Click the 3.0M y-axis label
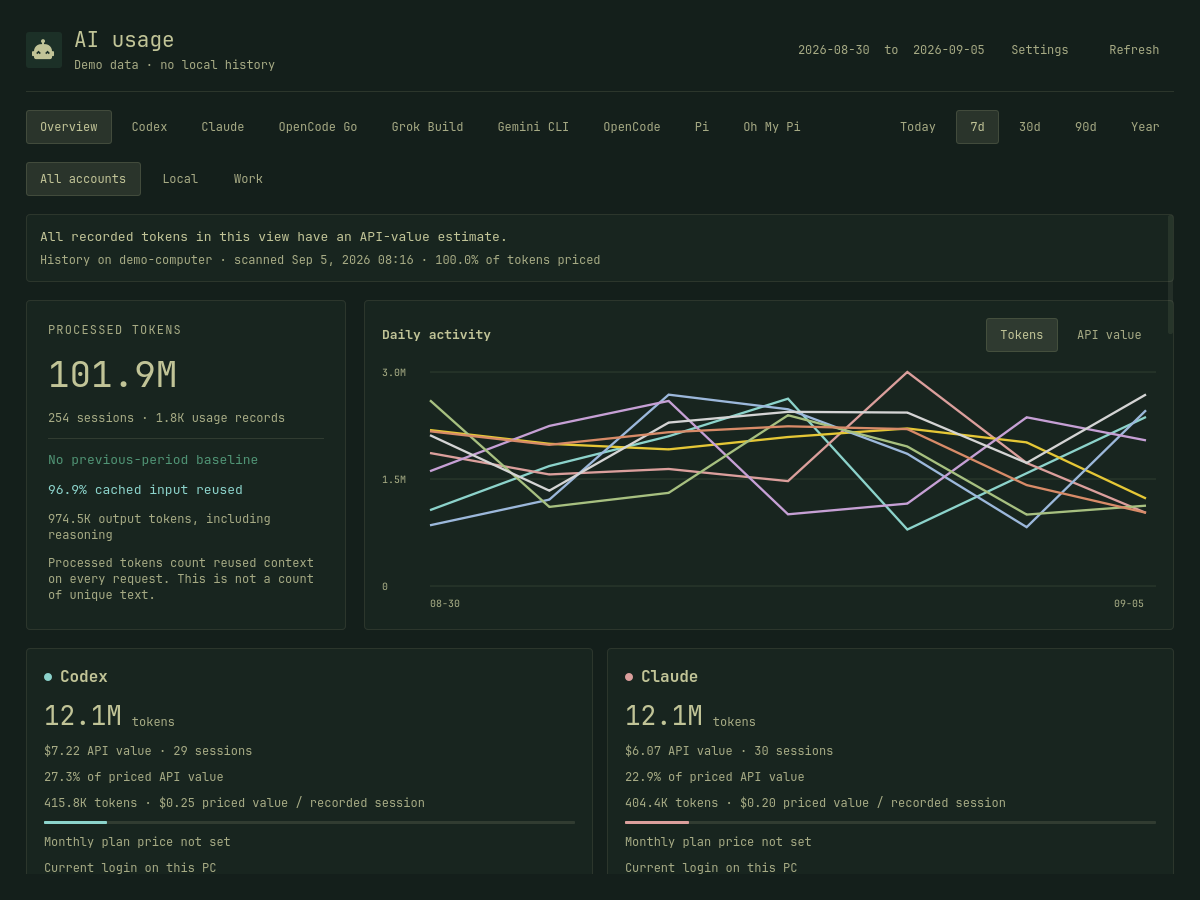Image resolution: width=1200 pixels, height=900 pixels. [x=394, y=373]
